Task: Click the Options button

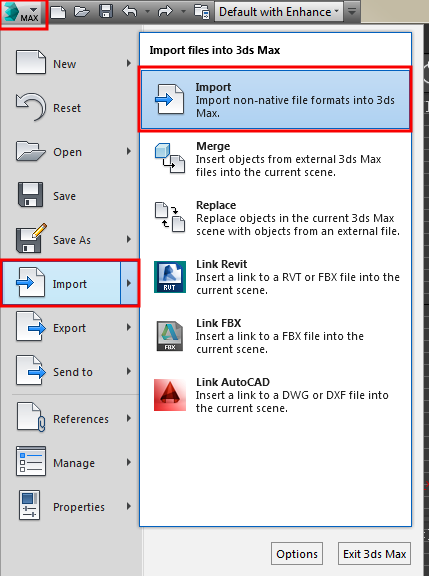Action: pos(297,554)
